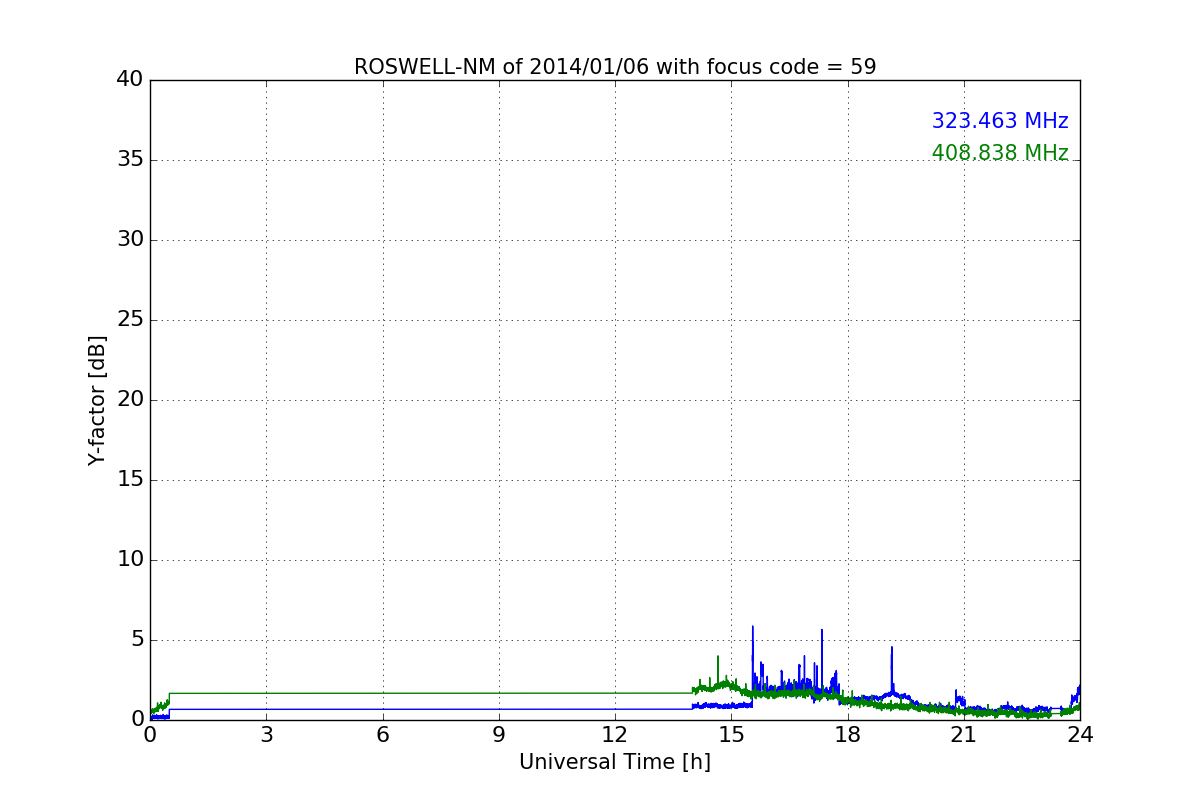Screen dimensions: 1200x800
Task: Click x-axis tick label 21
Action: [x=964, y=735]
